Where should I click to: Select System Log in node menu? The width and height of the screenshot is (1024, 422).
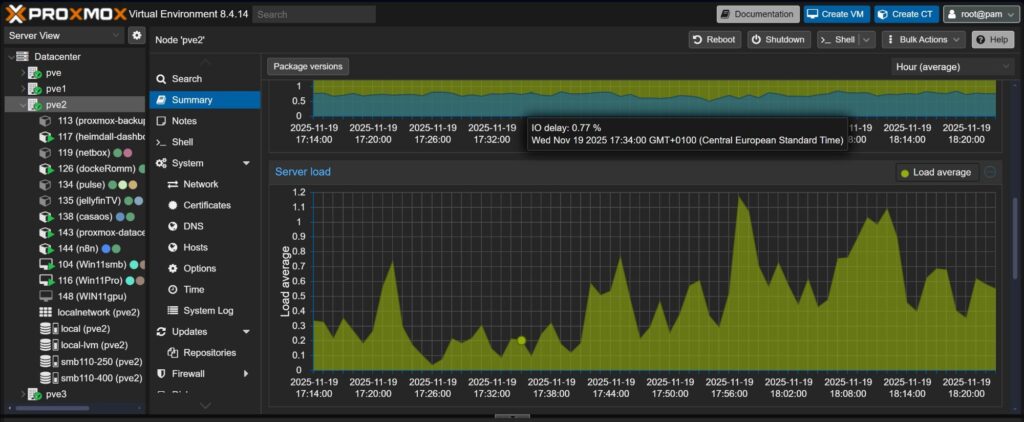pos(208,310)
